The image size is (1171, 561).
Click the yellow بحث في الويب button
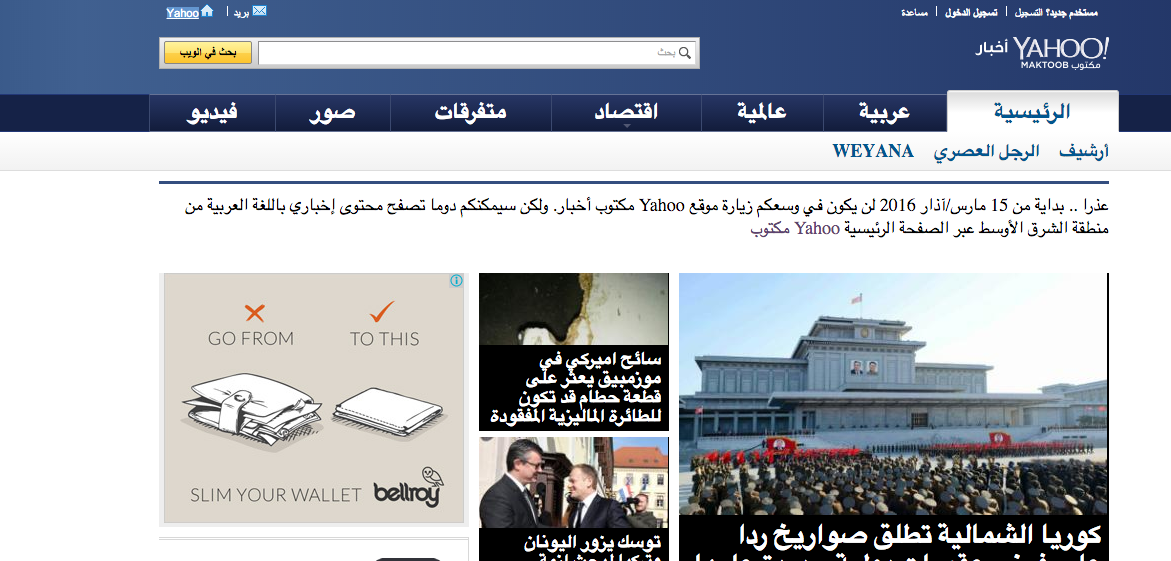tap(208, 53)
